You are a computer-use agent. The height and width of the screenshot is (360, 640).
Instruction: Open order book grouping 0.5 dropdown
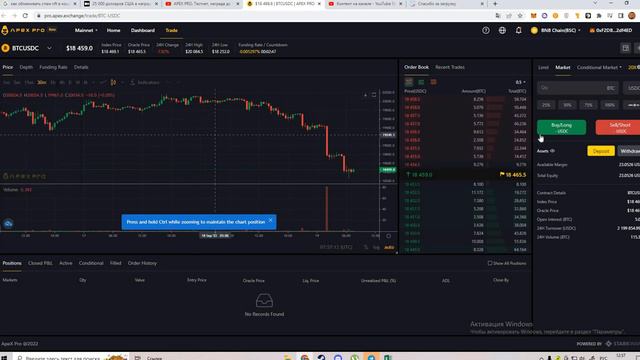pos(520,82)
